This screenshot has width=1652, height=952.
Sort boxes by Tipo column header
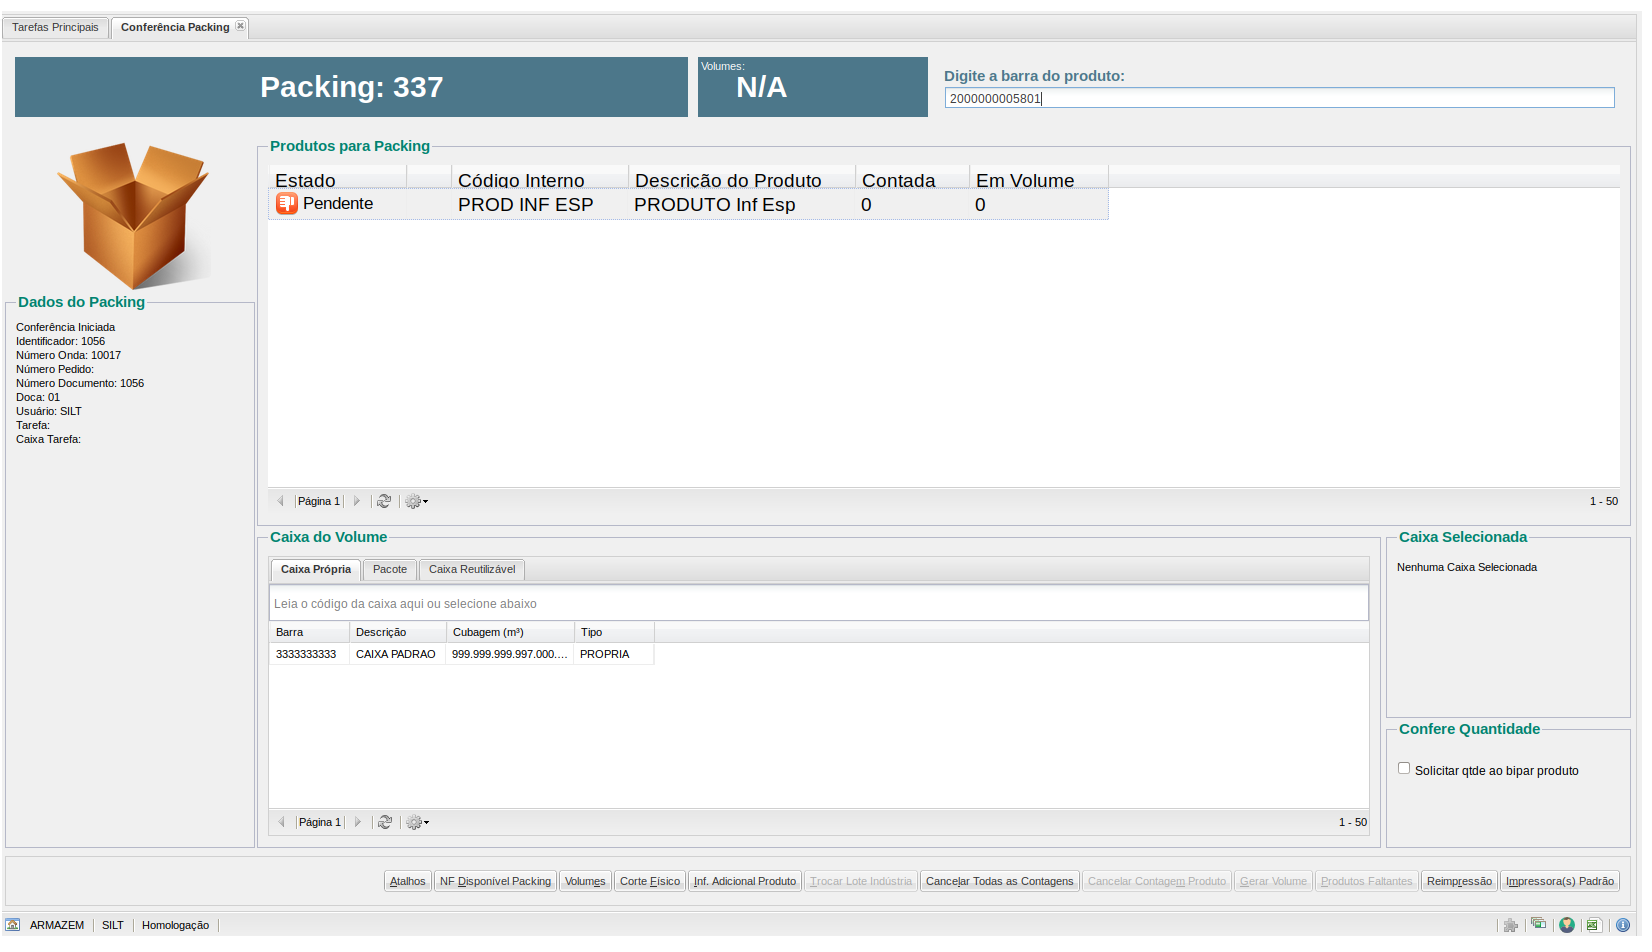[614, 632]
